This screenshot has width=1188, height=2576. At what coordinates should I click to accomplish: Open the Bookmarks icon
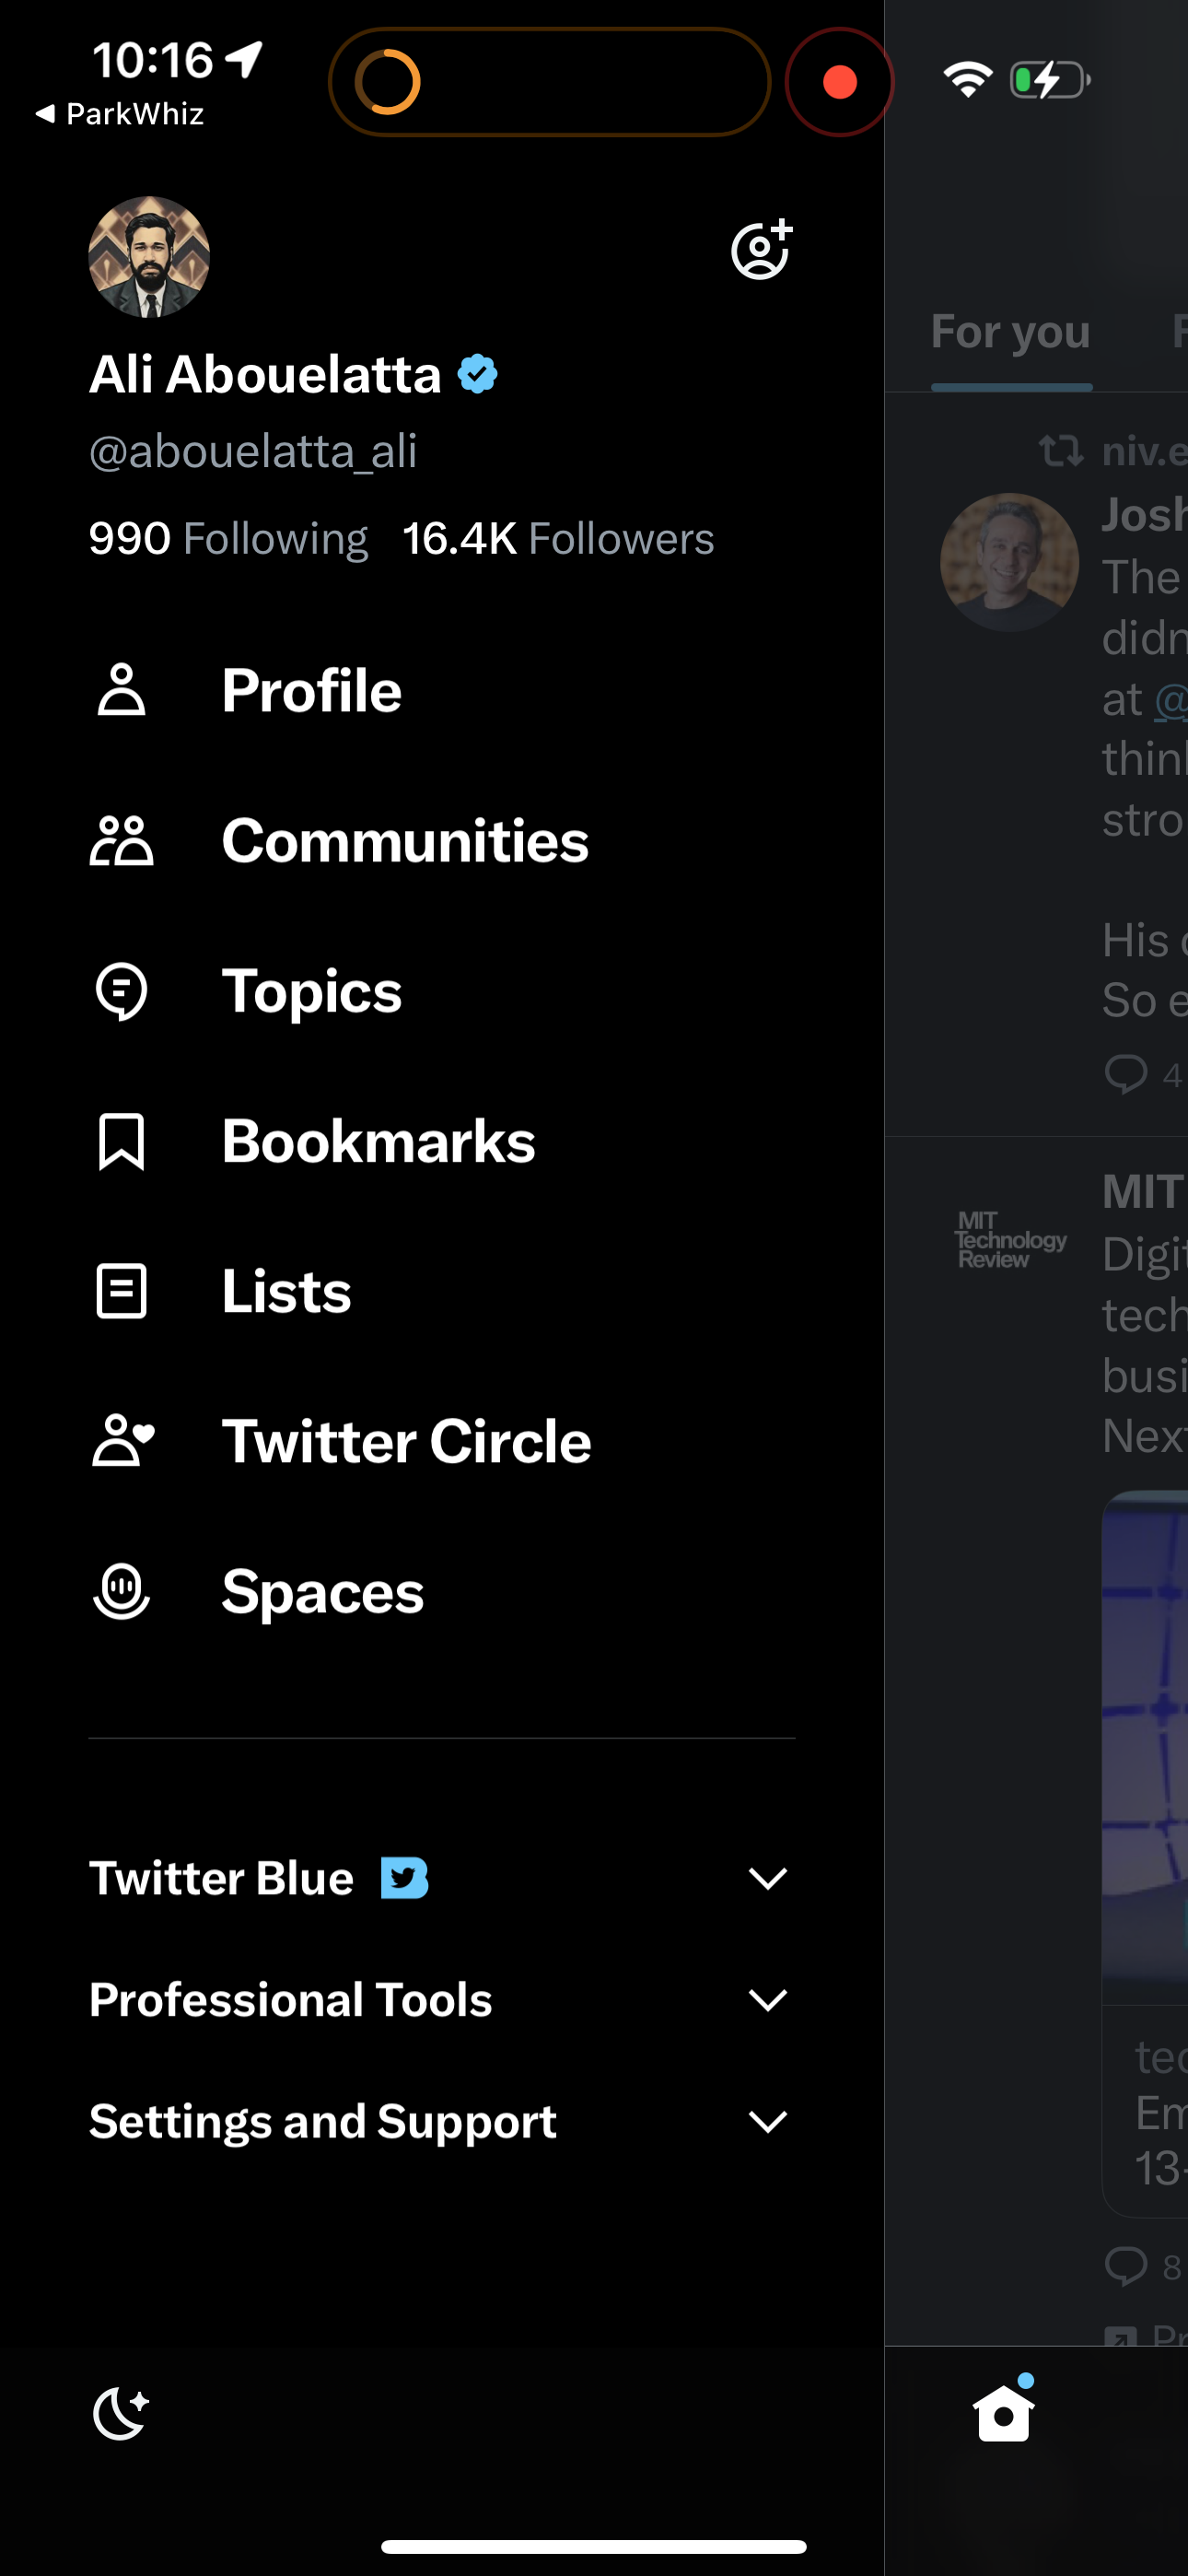pos(120,1141)
